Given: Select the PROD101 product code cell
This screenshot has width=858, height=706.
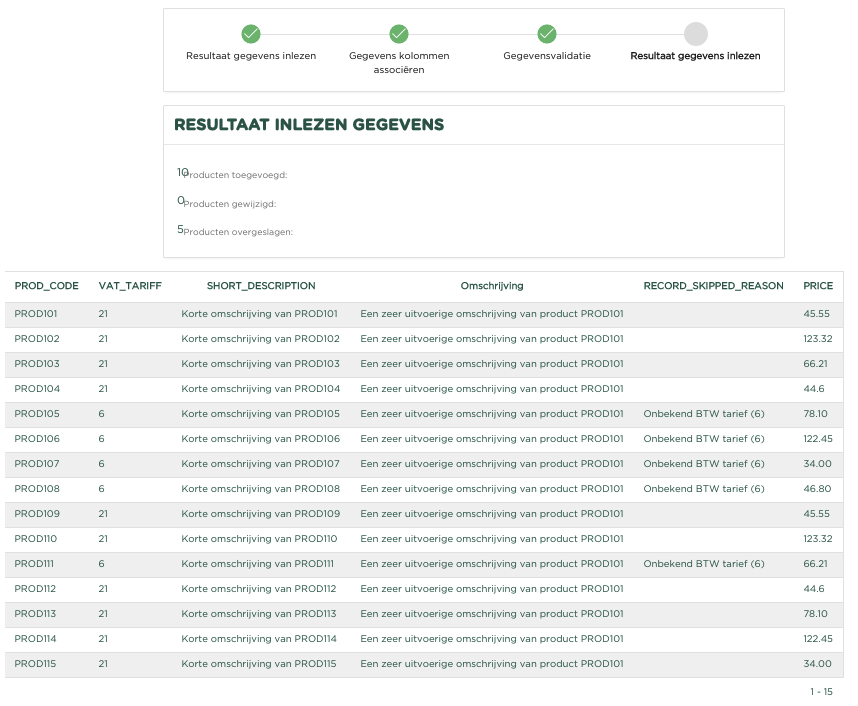Looking at the screenshot, I should [x=36, y=314].
